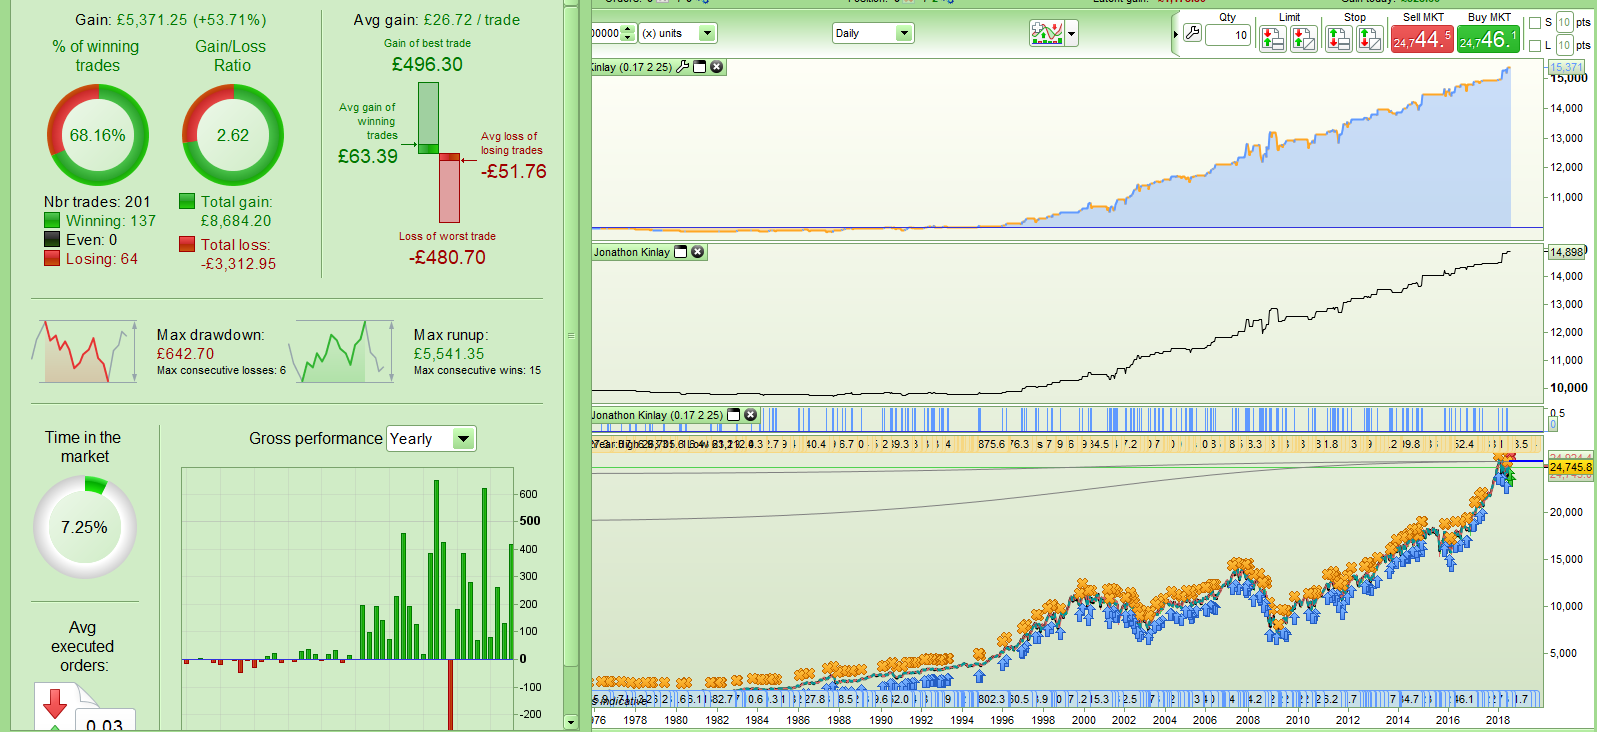Click the Losing: 64 text
The width and height of the screenshot is (1597, 732).
pyautogui.click(x=102, y=259)
